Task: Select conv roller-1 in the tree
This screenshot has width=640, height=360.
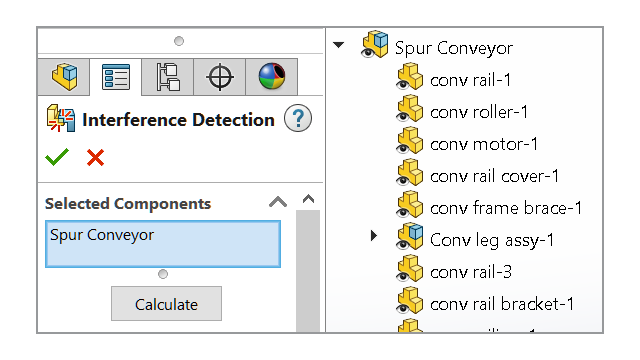Action: 479,112
